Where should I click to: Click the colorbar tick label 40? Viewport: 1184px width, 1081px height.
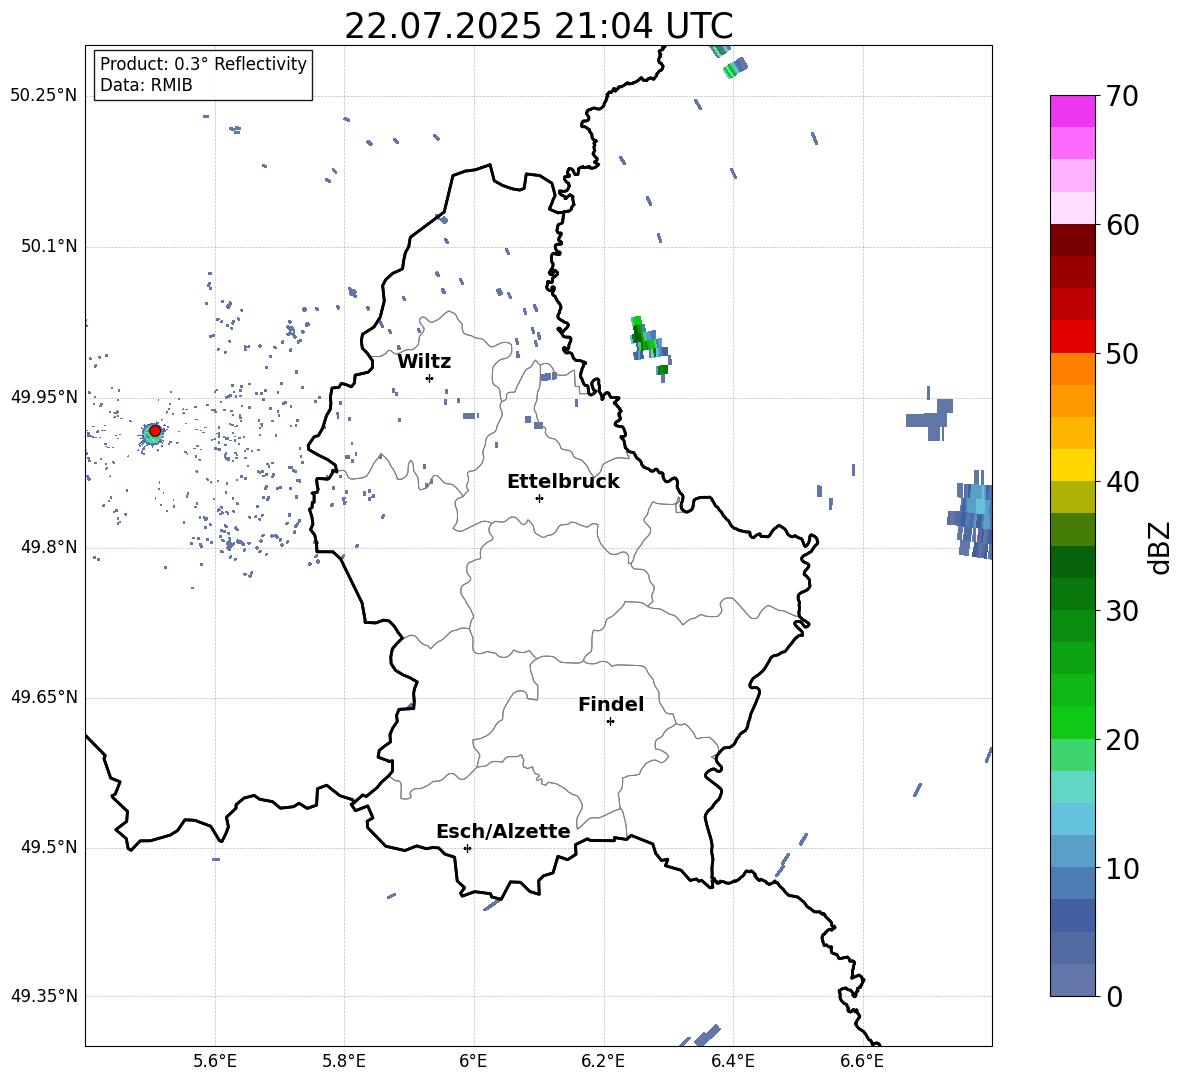point(1122,482)
